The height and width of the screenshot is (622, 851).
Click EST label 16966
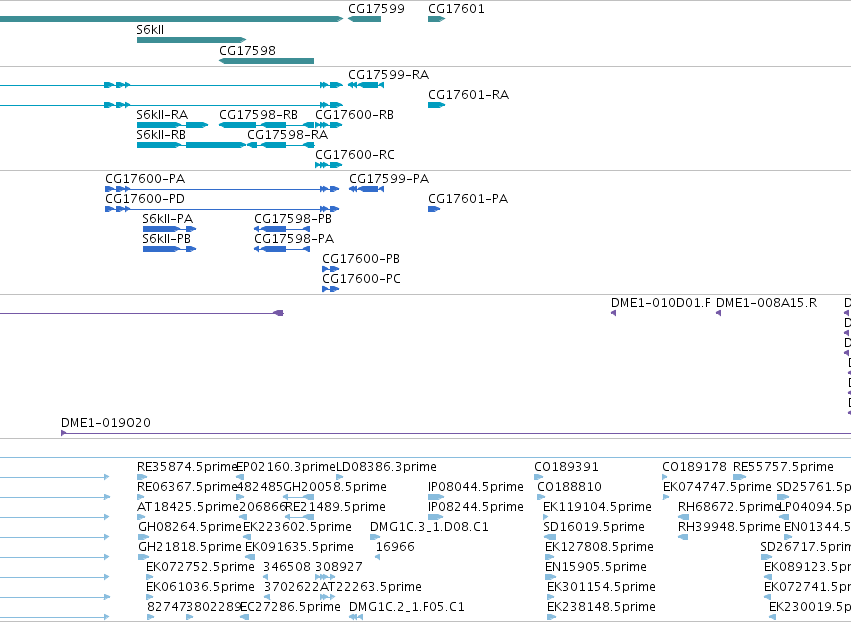[395, 547]
